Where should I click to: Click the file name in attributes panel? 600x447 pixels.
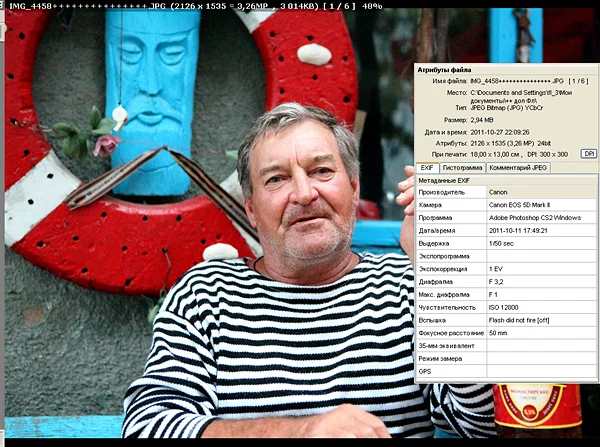[x=517, y=81]
